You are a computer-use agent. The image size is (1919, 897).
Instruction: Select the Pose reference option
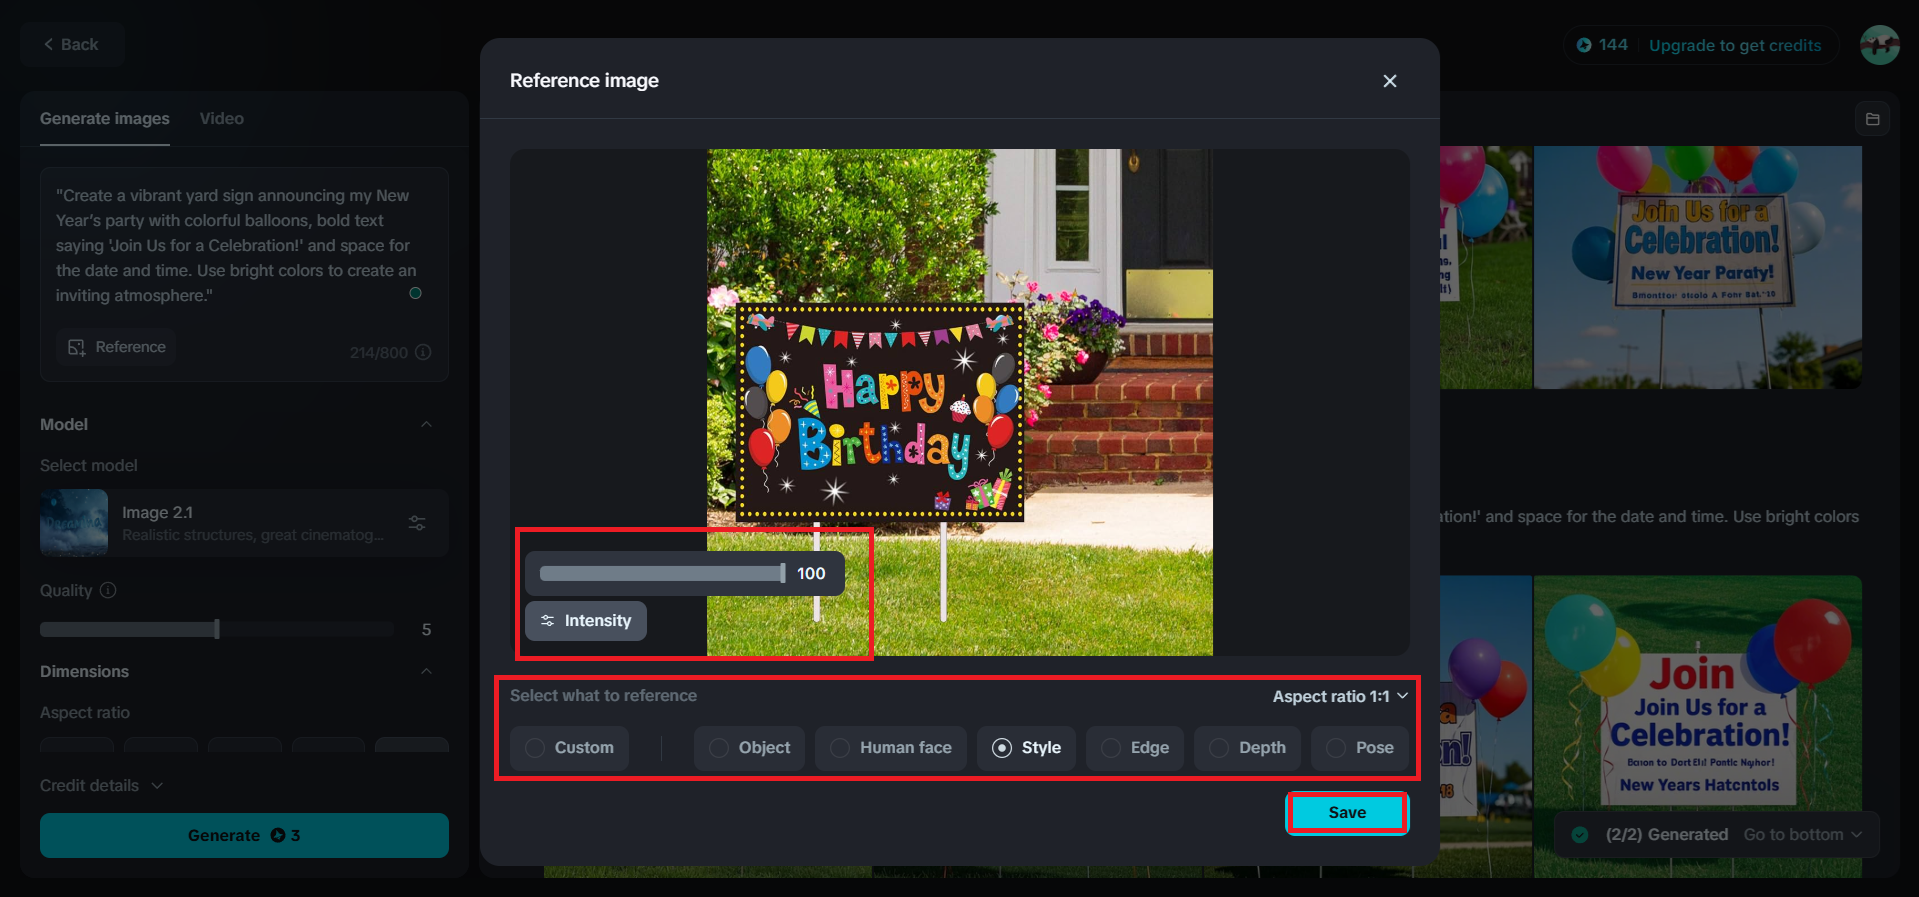click(1360, 748)
